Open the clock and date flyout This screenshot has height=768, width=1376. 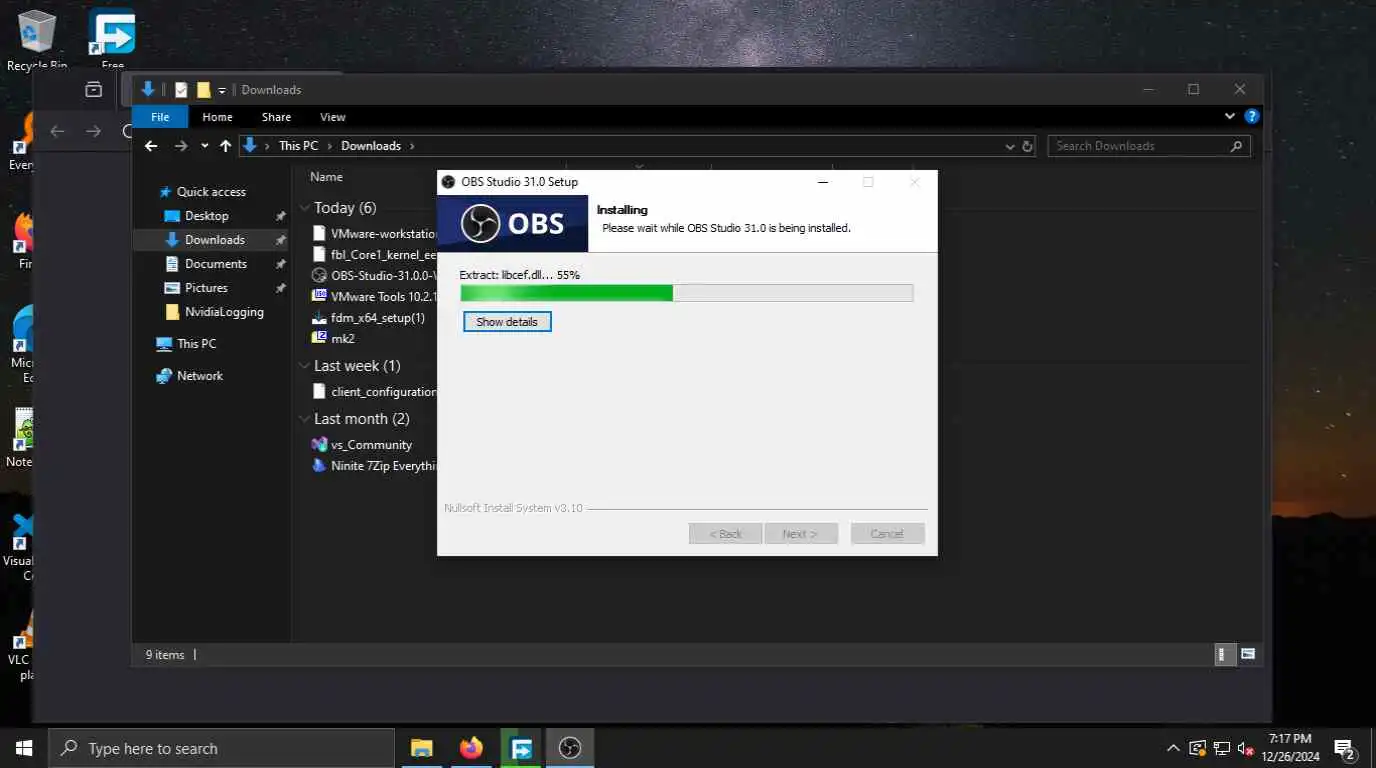1290,748
